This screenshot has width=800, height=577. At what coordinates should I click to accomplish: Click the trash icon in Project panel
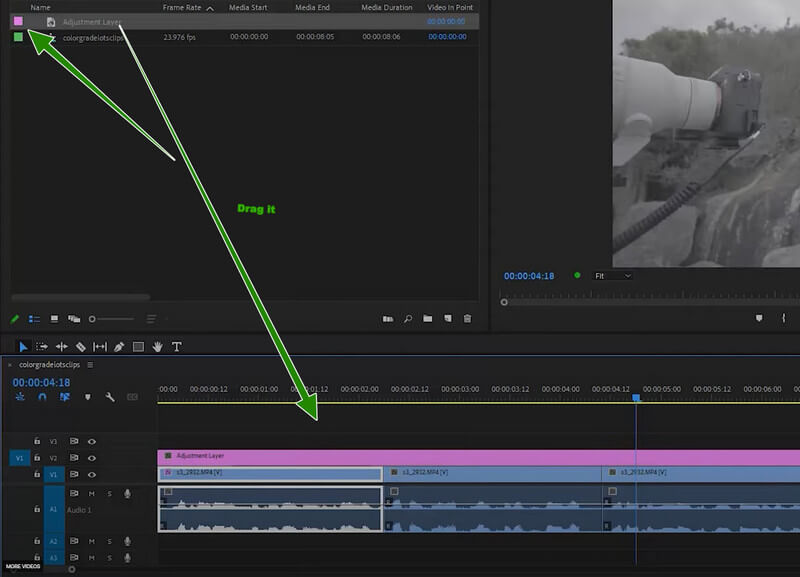coord(466,319)
